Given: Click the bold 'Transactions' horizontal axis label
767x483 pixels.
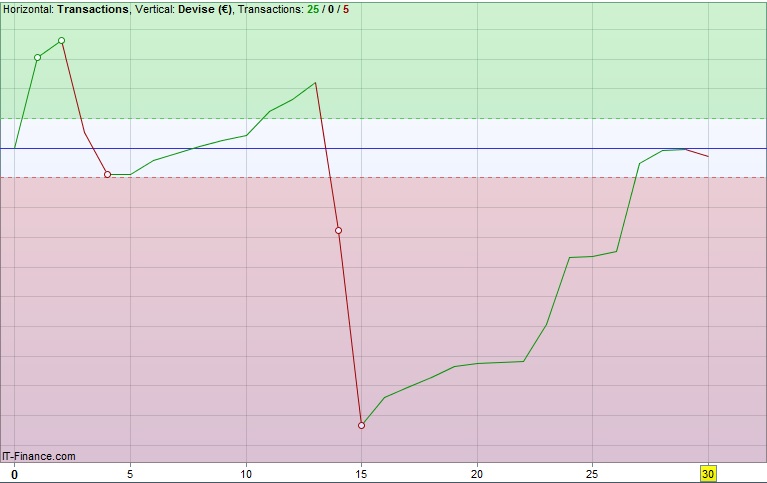Looking at the screenshot, I should coord(93,9).
